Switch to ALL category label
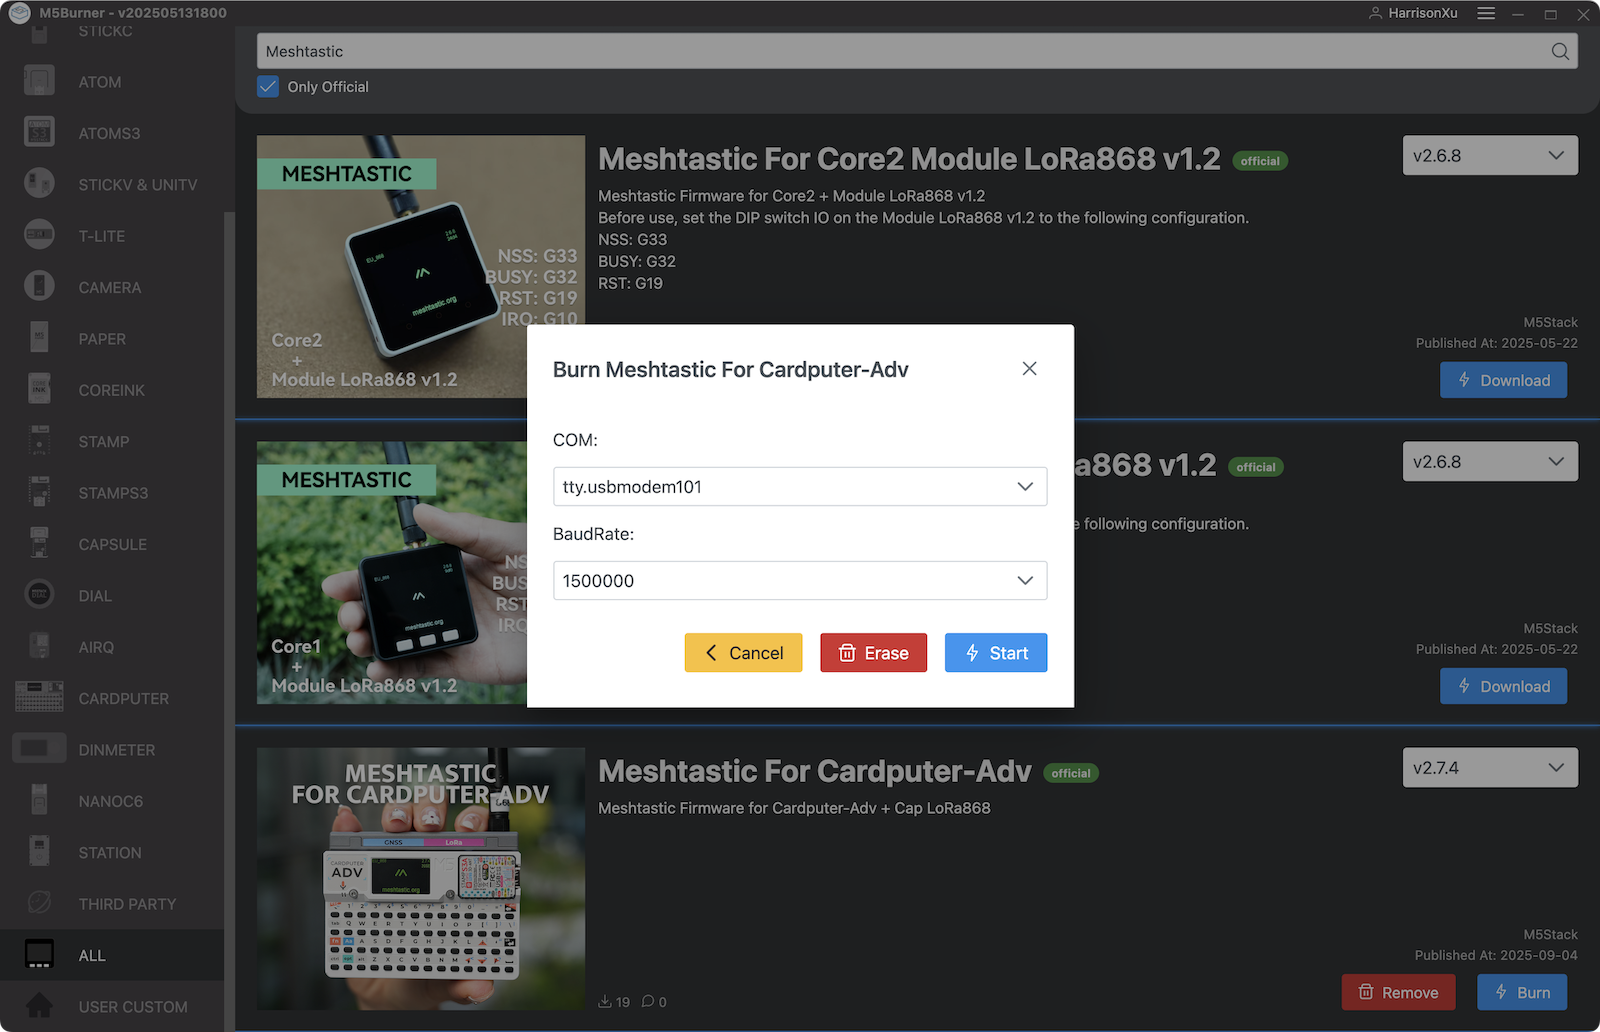The height and width of the screenshot is (1032, 1600). (92, 955)
